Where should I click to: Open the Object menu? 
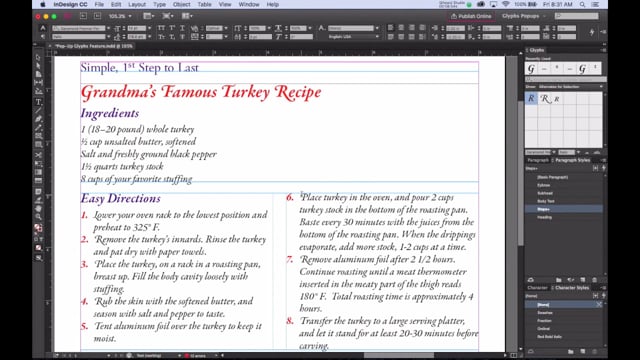[181, 4]
